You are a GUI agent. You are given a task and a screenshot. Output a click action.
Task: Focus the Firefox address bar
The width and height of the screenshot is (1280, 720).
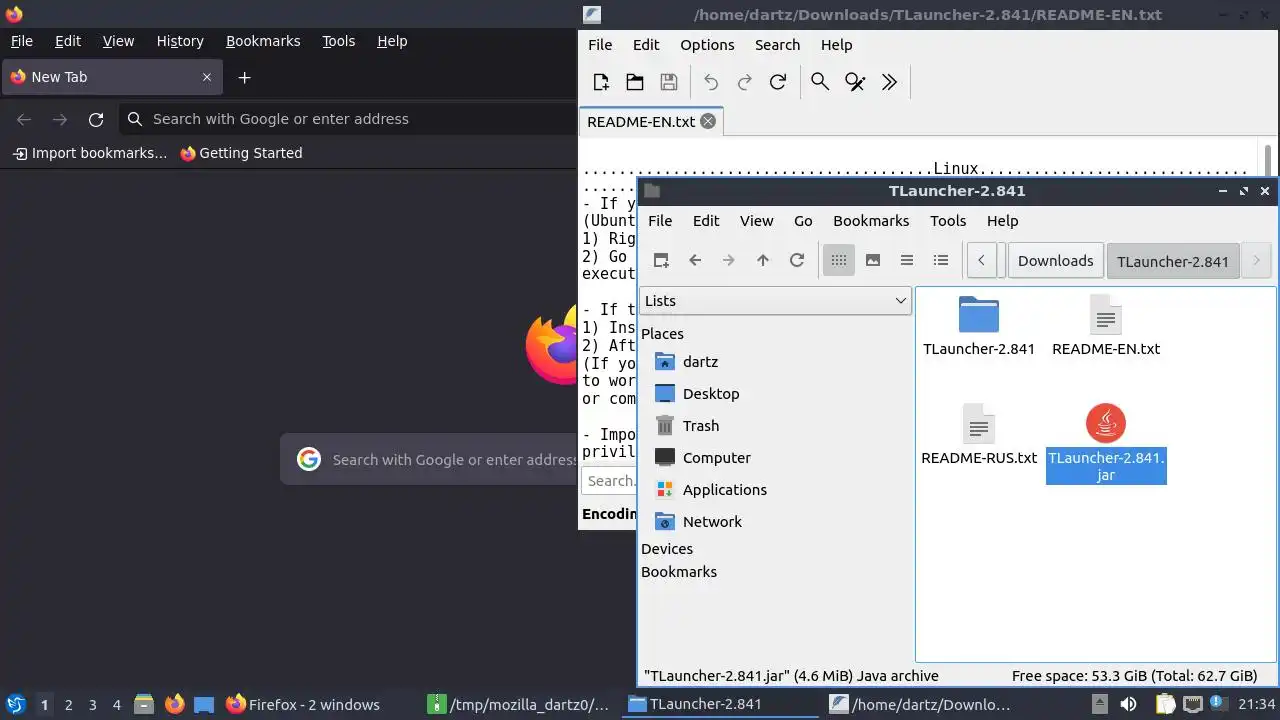tap(348, 119)
